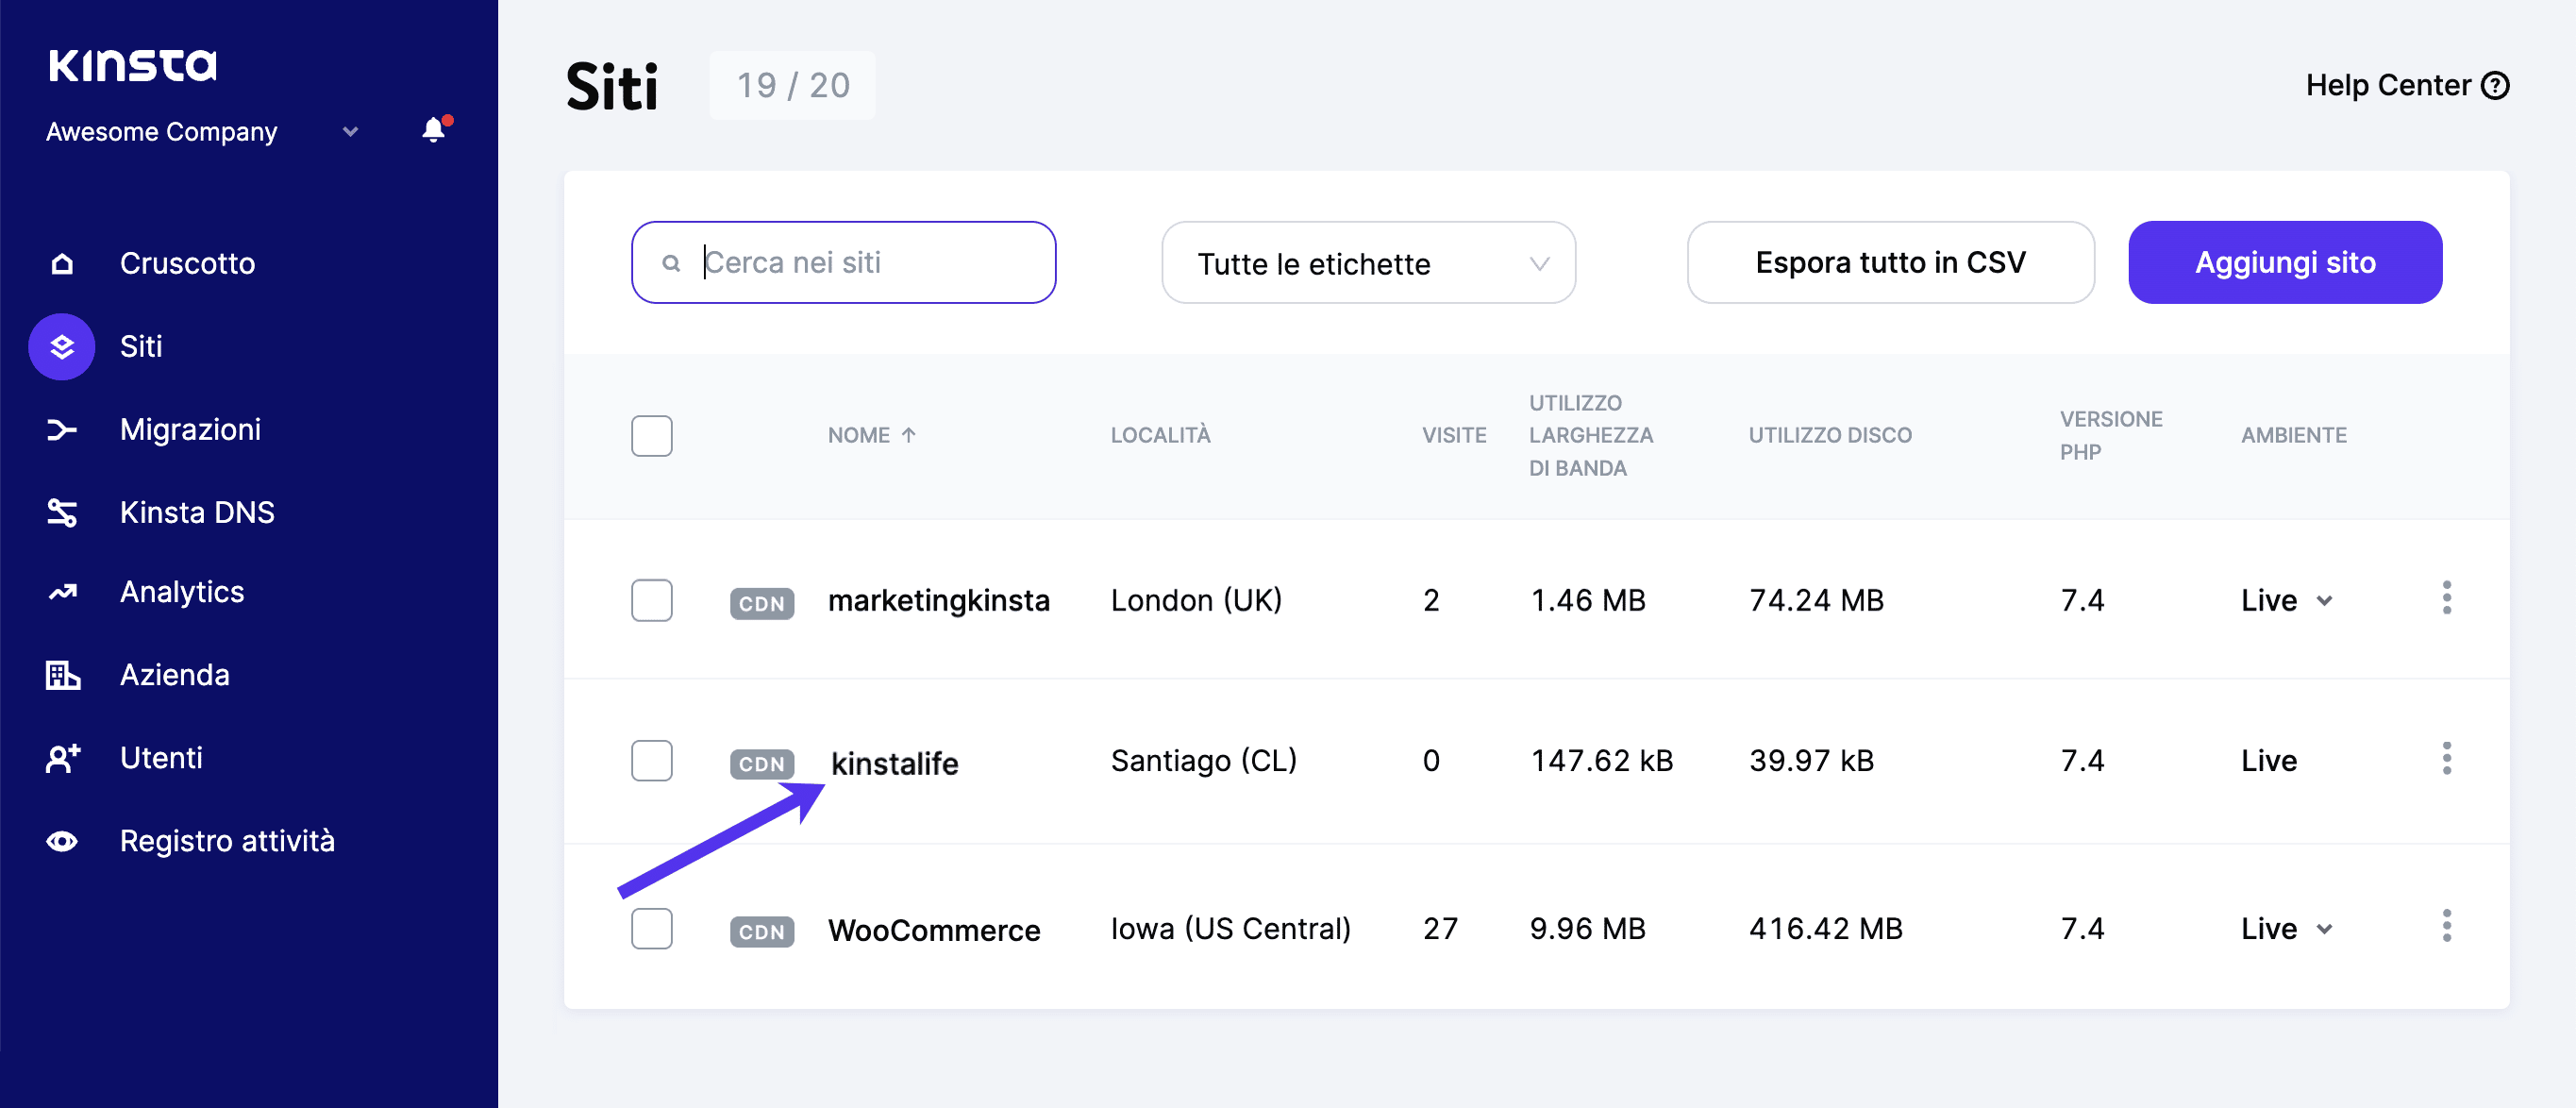Click the Kinsta DNS sidebar icon
2576x1108 pixels.
(x=62, y=512)
